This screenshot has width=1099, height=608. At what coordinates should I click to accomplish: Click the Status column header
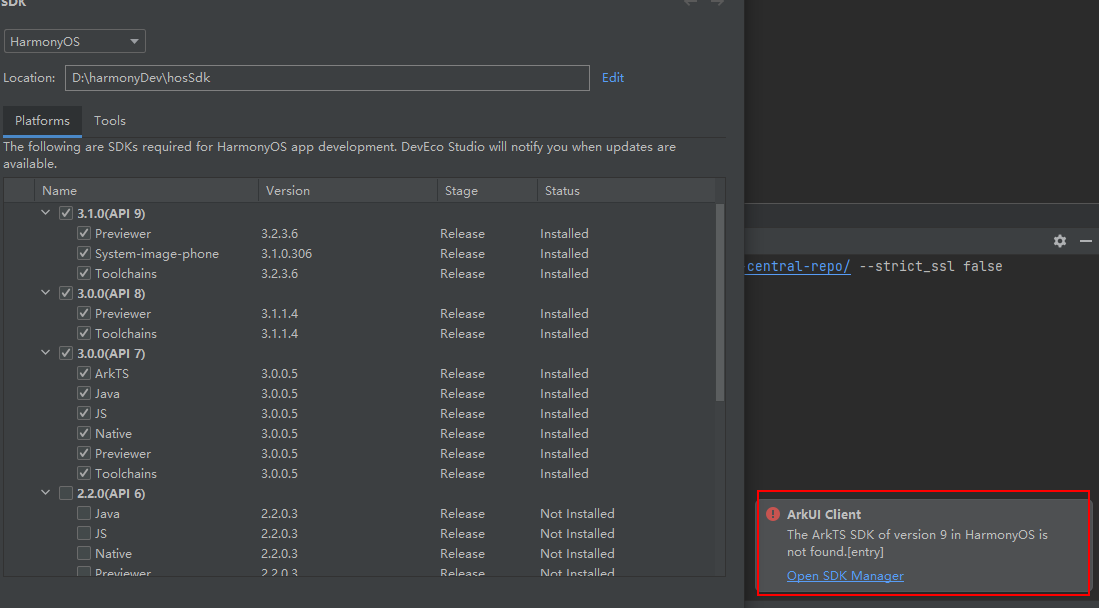(627, 191)
